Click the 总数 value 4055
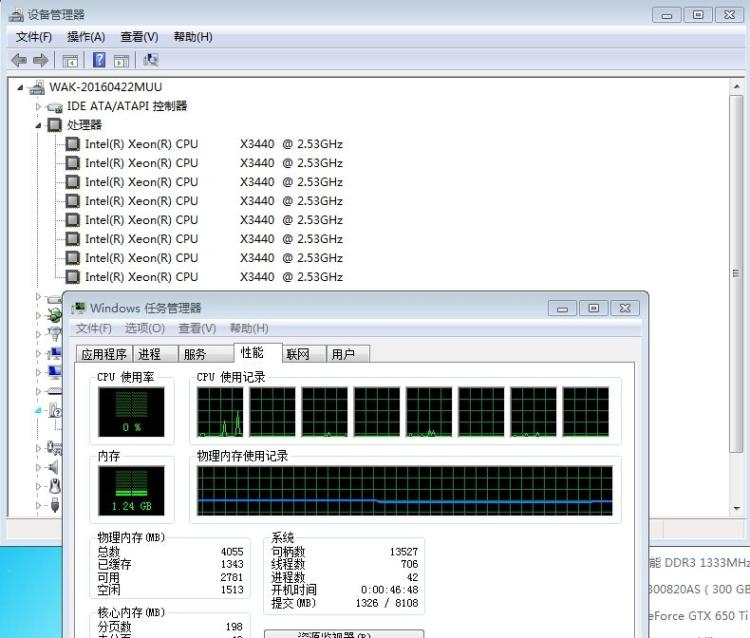 232,552
